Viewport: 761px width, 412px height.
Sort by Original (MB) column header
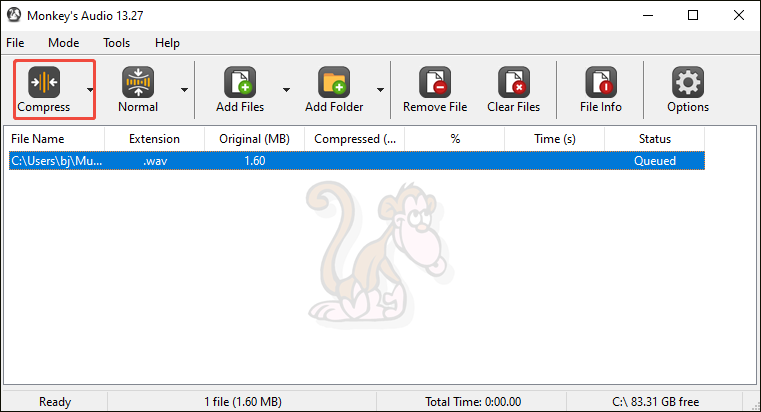pyautogui.click(x=254, y=139)
